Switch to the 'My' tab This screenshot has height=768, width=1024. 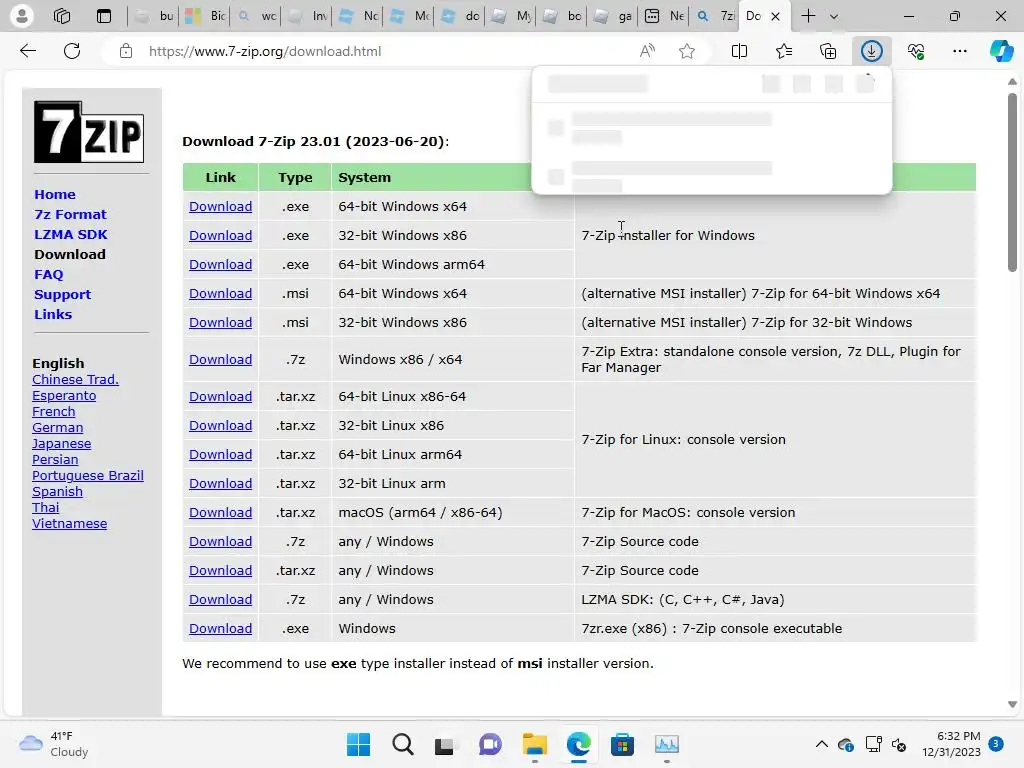511,16
